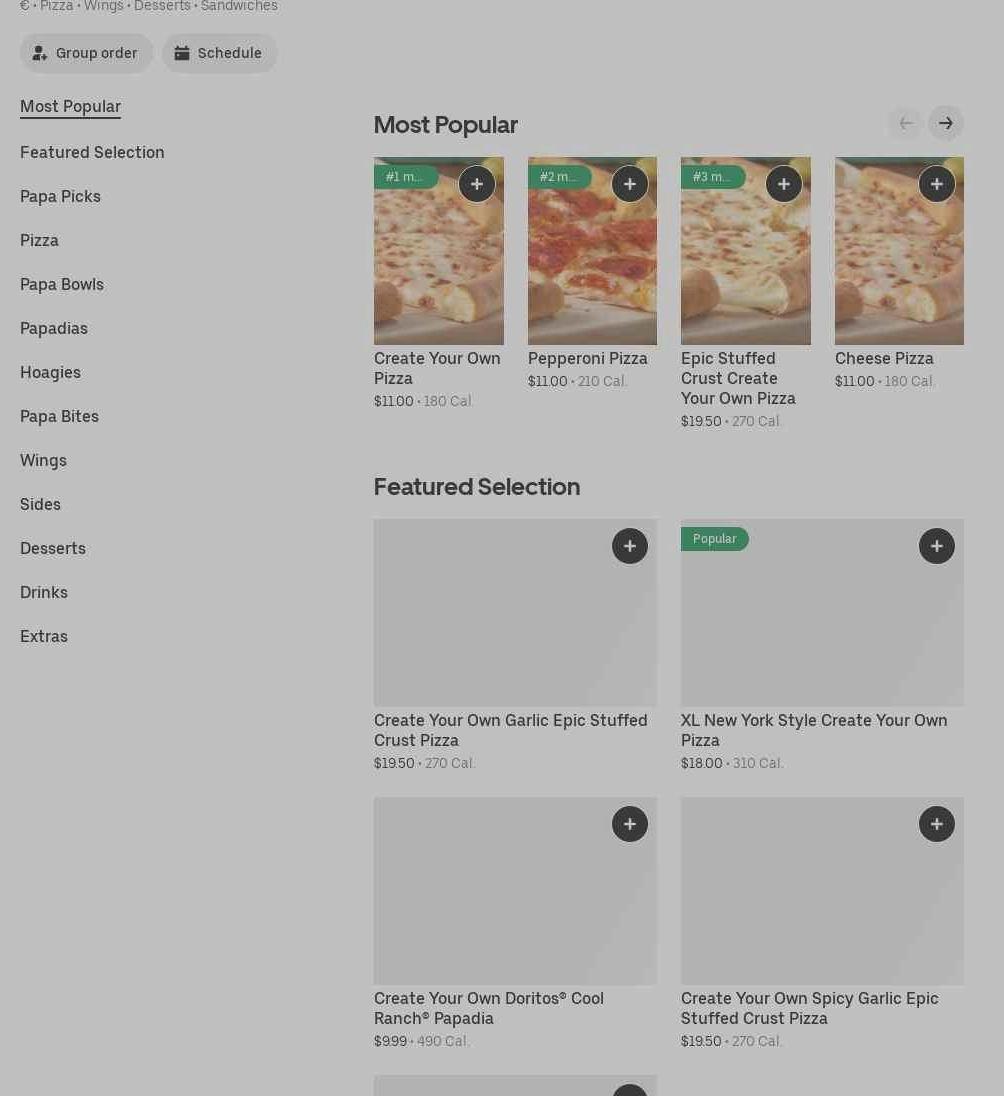Image resolution: width=1004 pixels, height=1096 pixels.
Task: Select Most Popular in sidebar
Action: click(70, 106)
